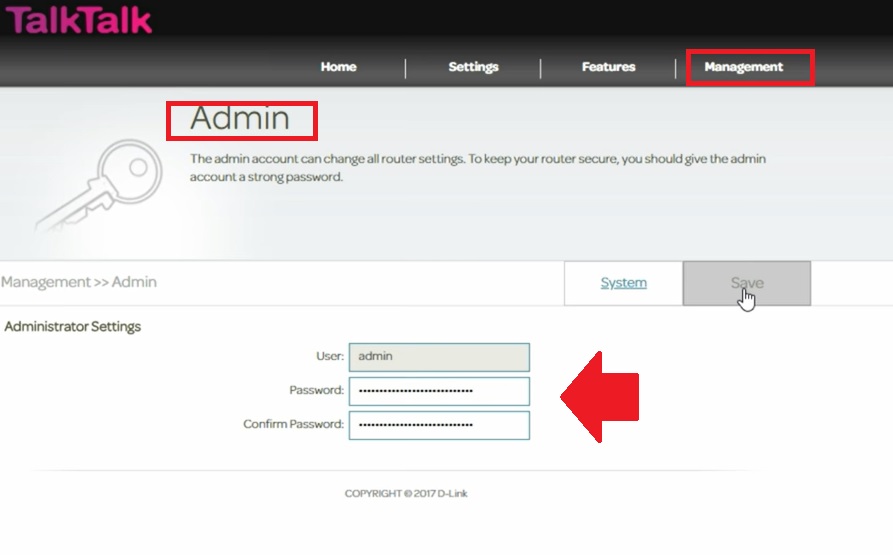893x555 pixels.
Task: Click the User label
Action: 328,357
